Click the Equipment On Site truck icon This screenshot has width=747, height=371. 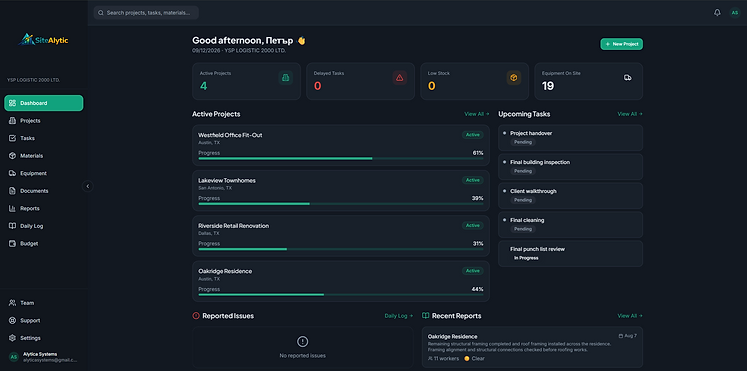coord(627,78)
